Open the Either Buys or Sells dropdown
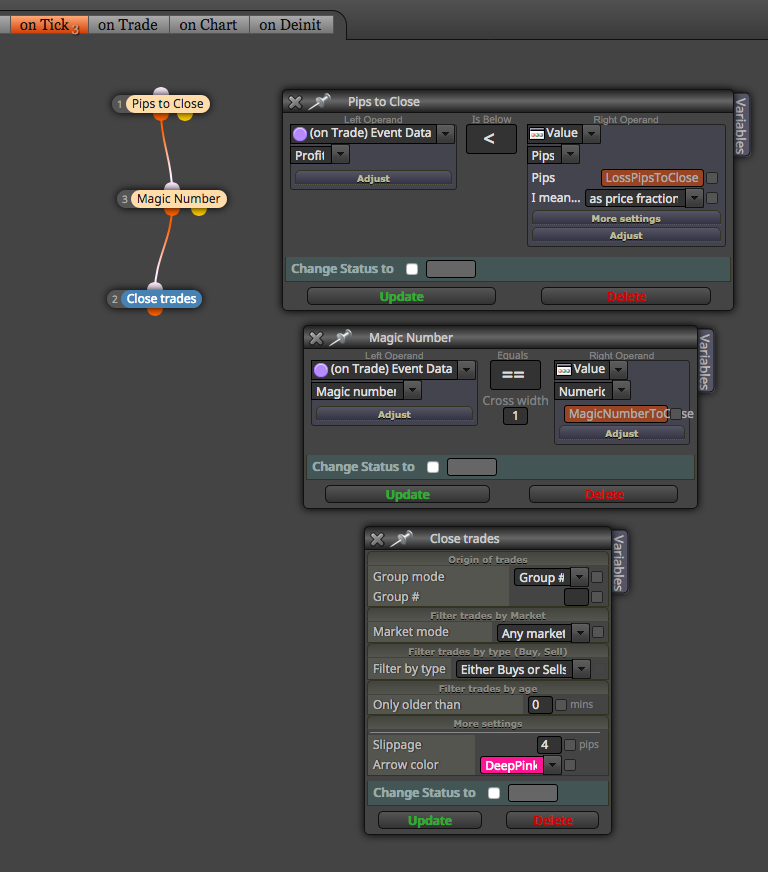Viewport: 768px width, 872px height. click(582, 669)
